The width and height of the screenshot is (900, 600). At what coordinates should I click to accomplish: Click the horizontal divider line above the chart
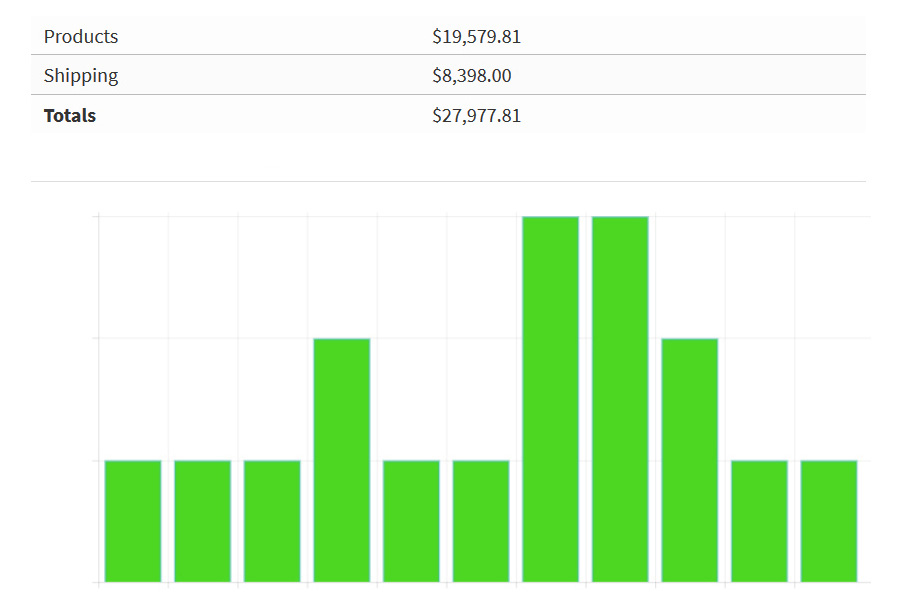point(448,181)
